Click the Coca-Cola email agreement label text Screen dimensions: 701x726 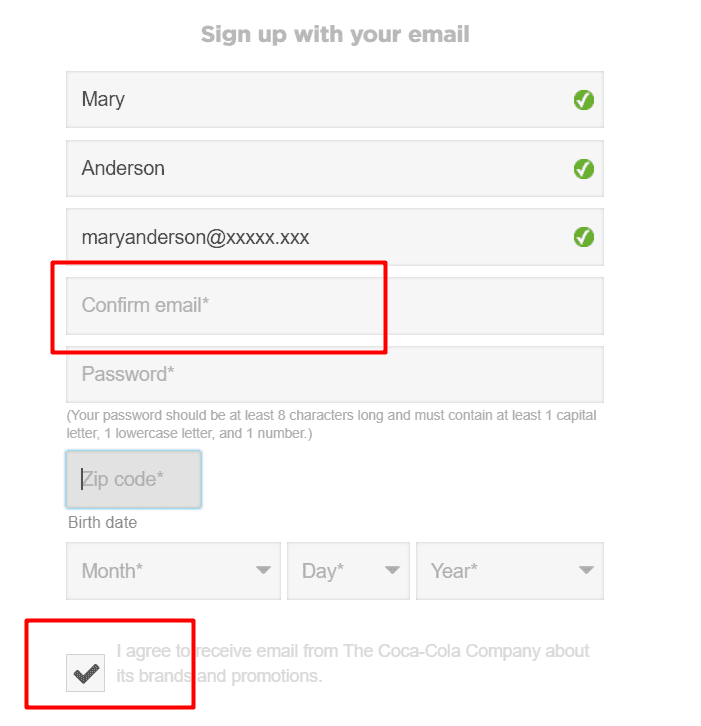click(353, 663)
